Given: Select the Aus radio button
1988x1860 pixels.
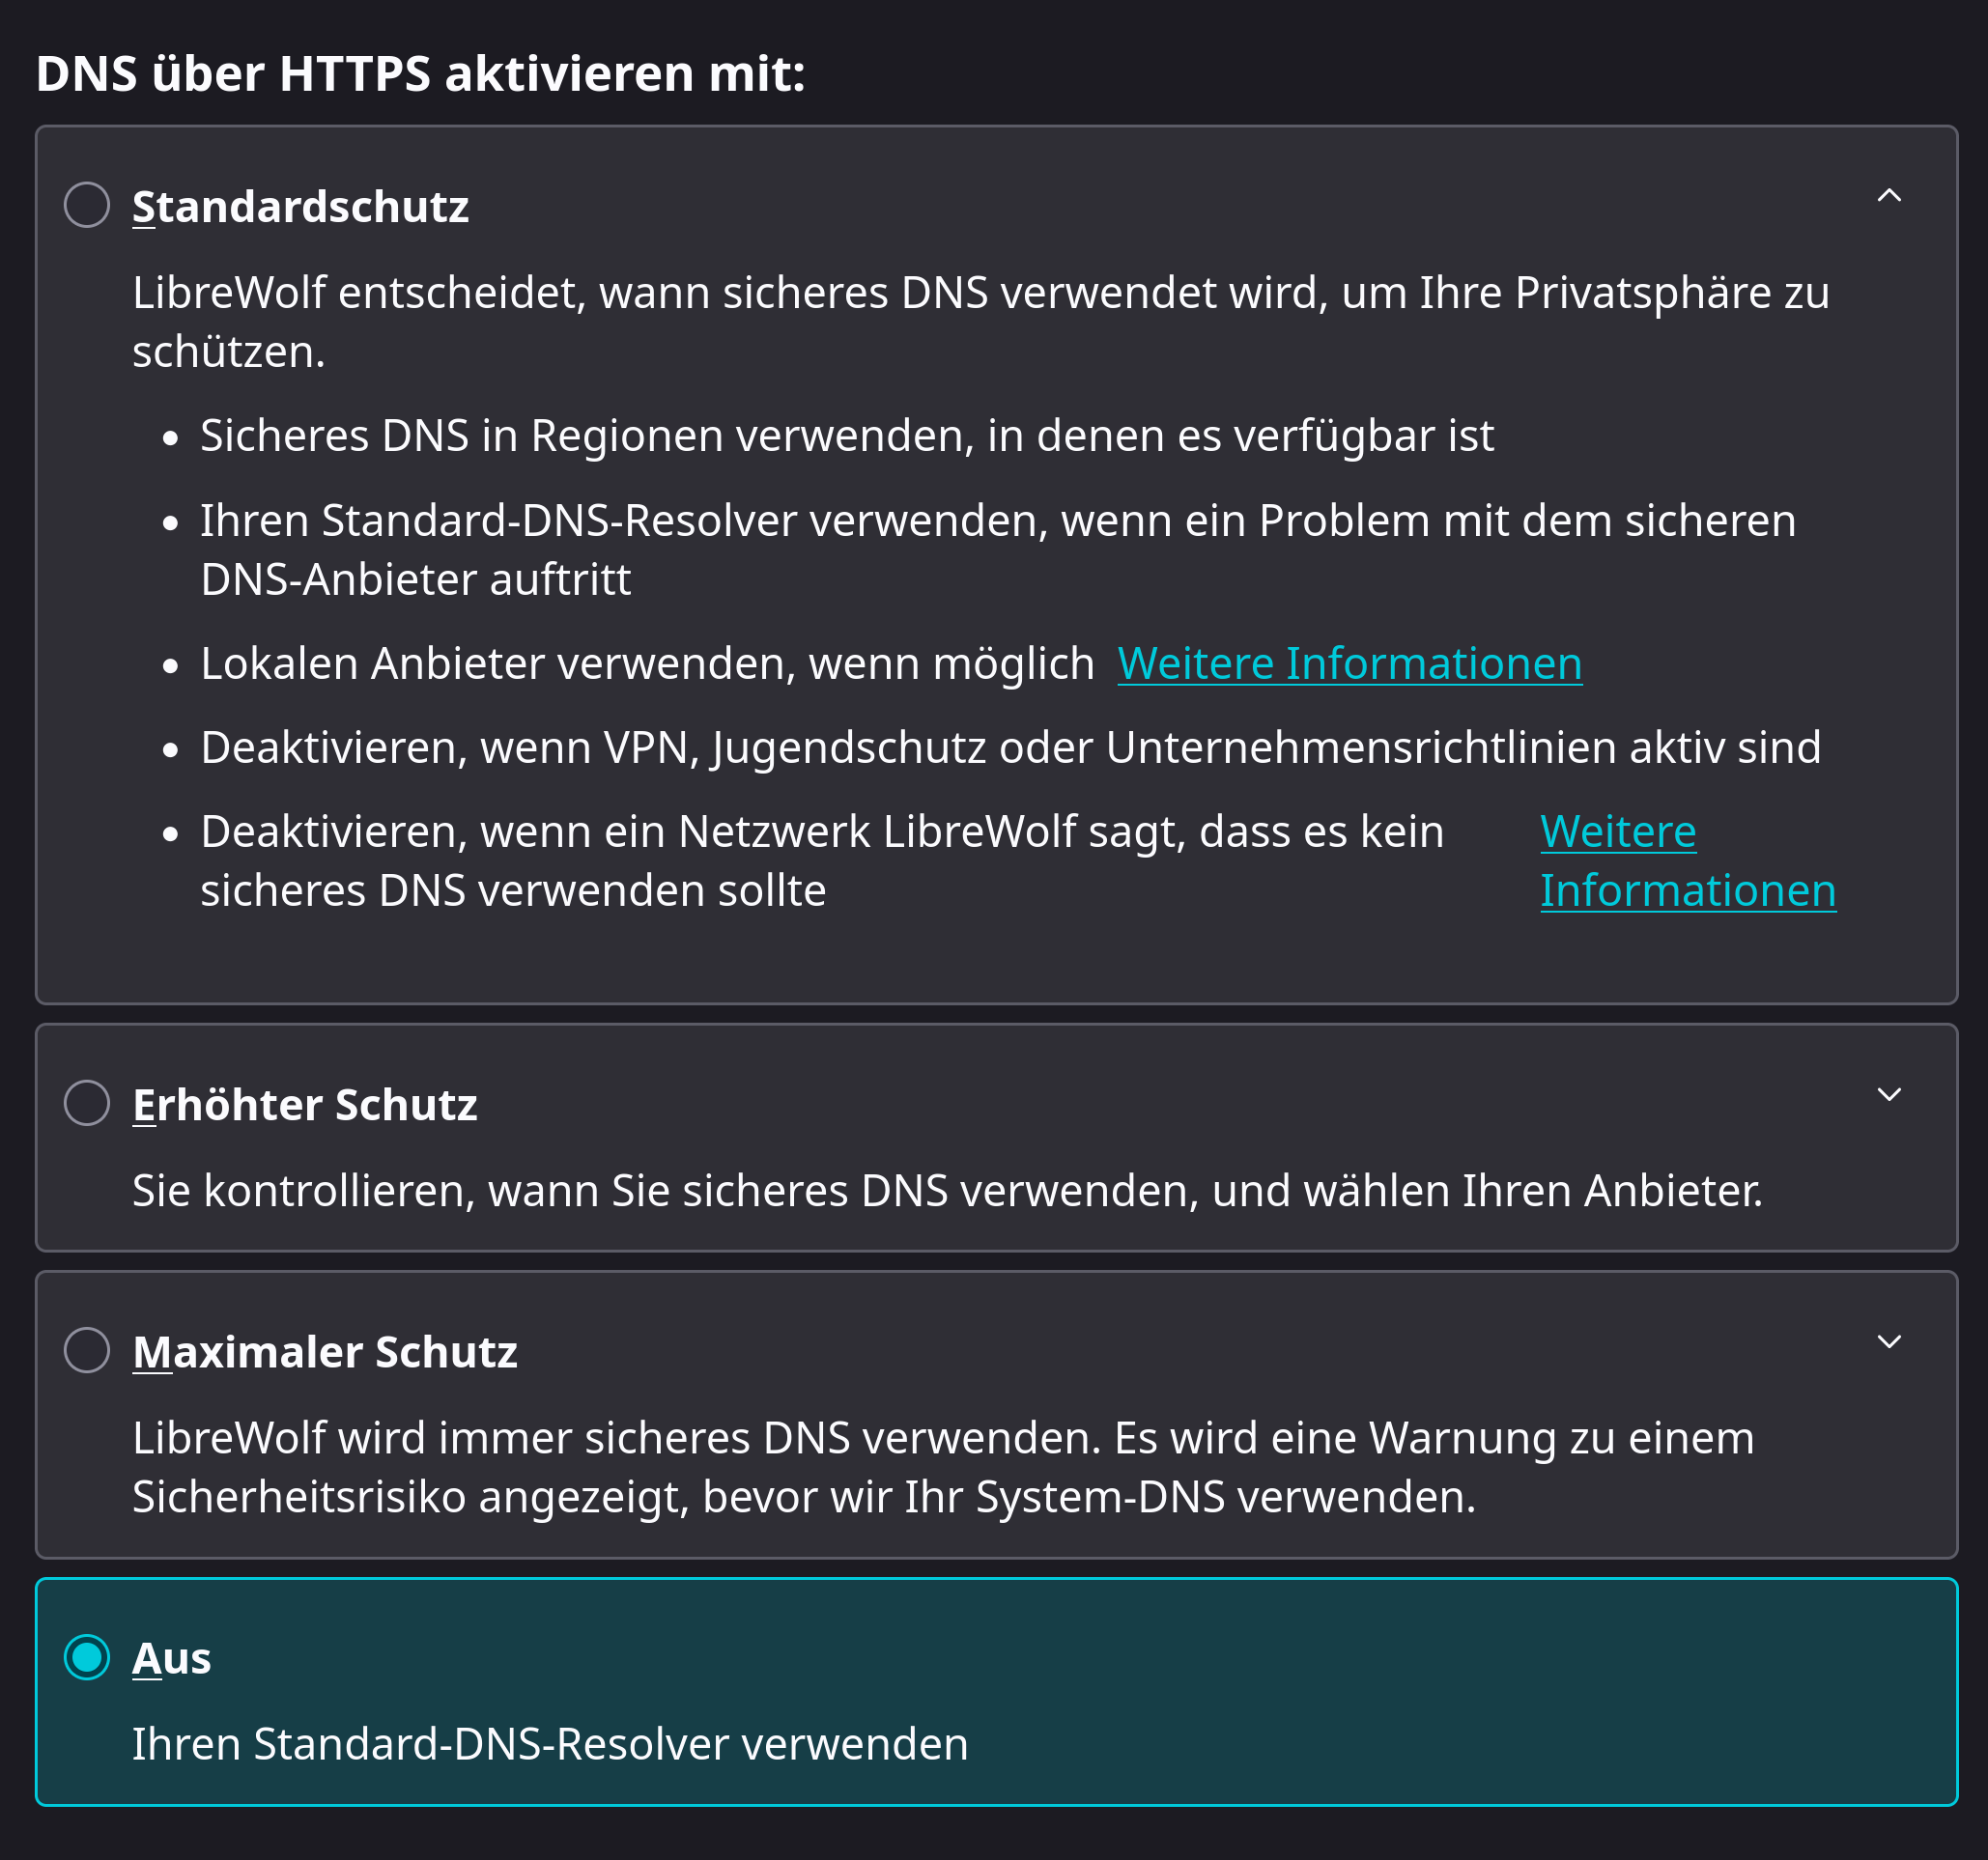Looking at the screenshot, I should click(87, 1657).
